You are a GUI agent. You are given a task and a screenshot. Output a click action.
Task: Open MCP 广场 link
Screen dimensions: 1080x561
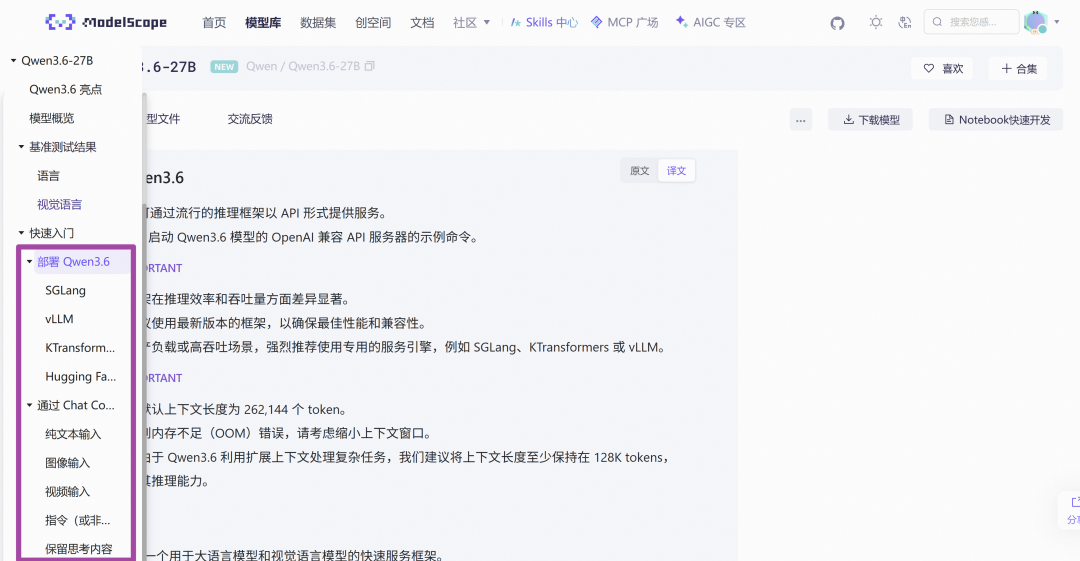[625, 22]
